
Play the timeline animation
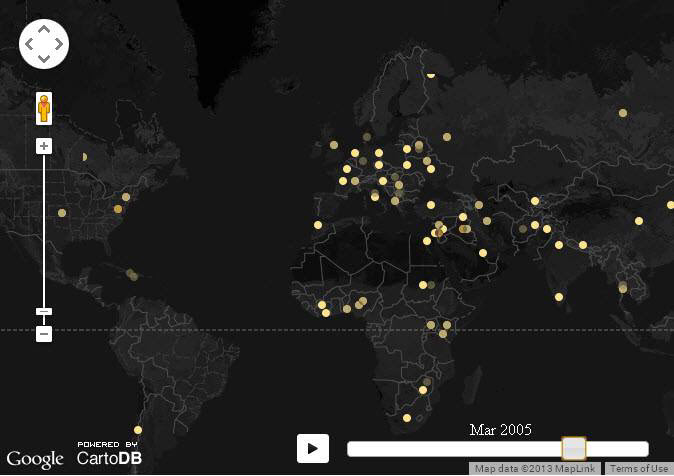[313, 448]
